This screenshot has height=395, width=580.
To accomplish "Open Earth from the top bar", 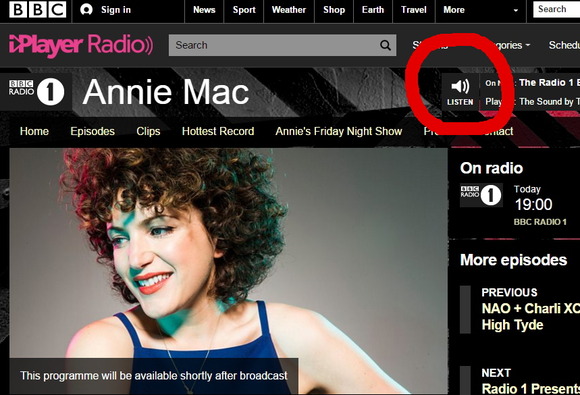I will (x=373, y=10).
